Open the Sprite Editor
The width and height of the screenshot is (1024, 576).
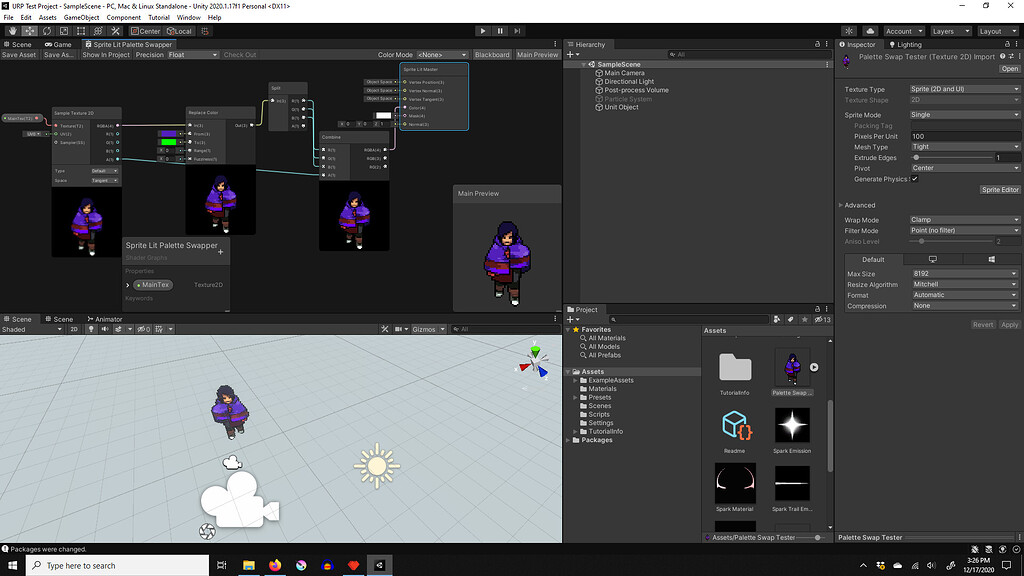click(x=1000, y=189)
